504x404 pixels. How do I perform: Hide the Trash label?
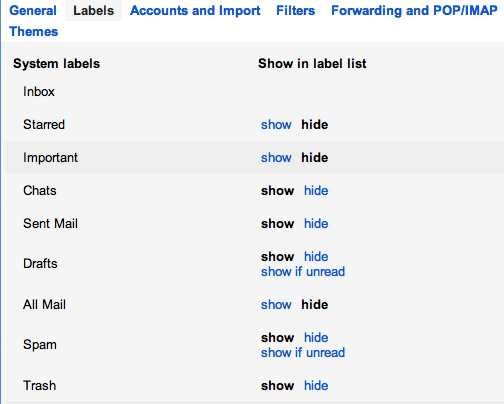click(x=316, y=386)
